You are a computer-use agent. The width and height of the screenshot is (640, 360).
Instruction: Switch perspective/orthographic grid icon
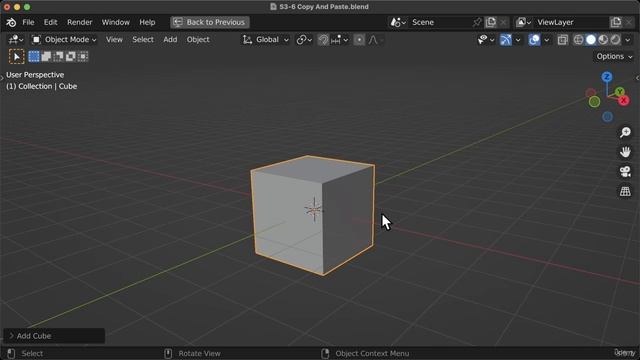tap(625, 191)
